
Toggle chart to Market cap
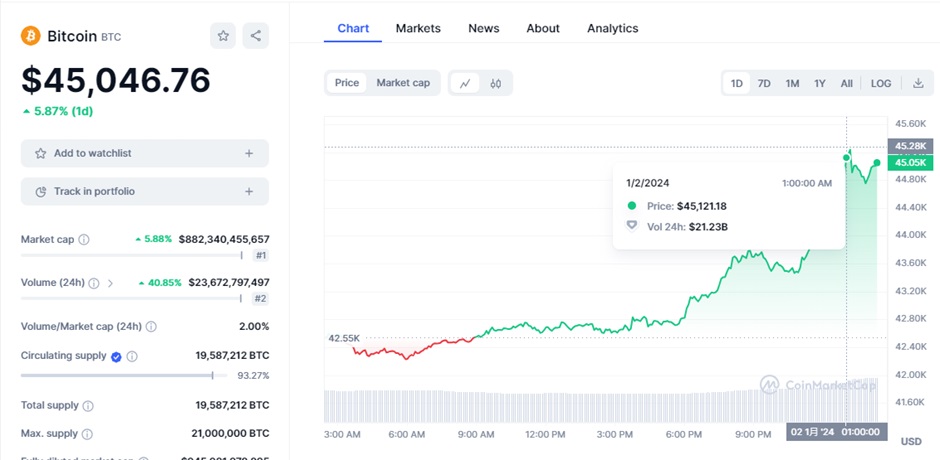pos(403,83)
